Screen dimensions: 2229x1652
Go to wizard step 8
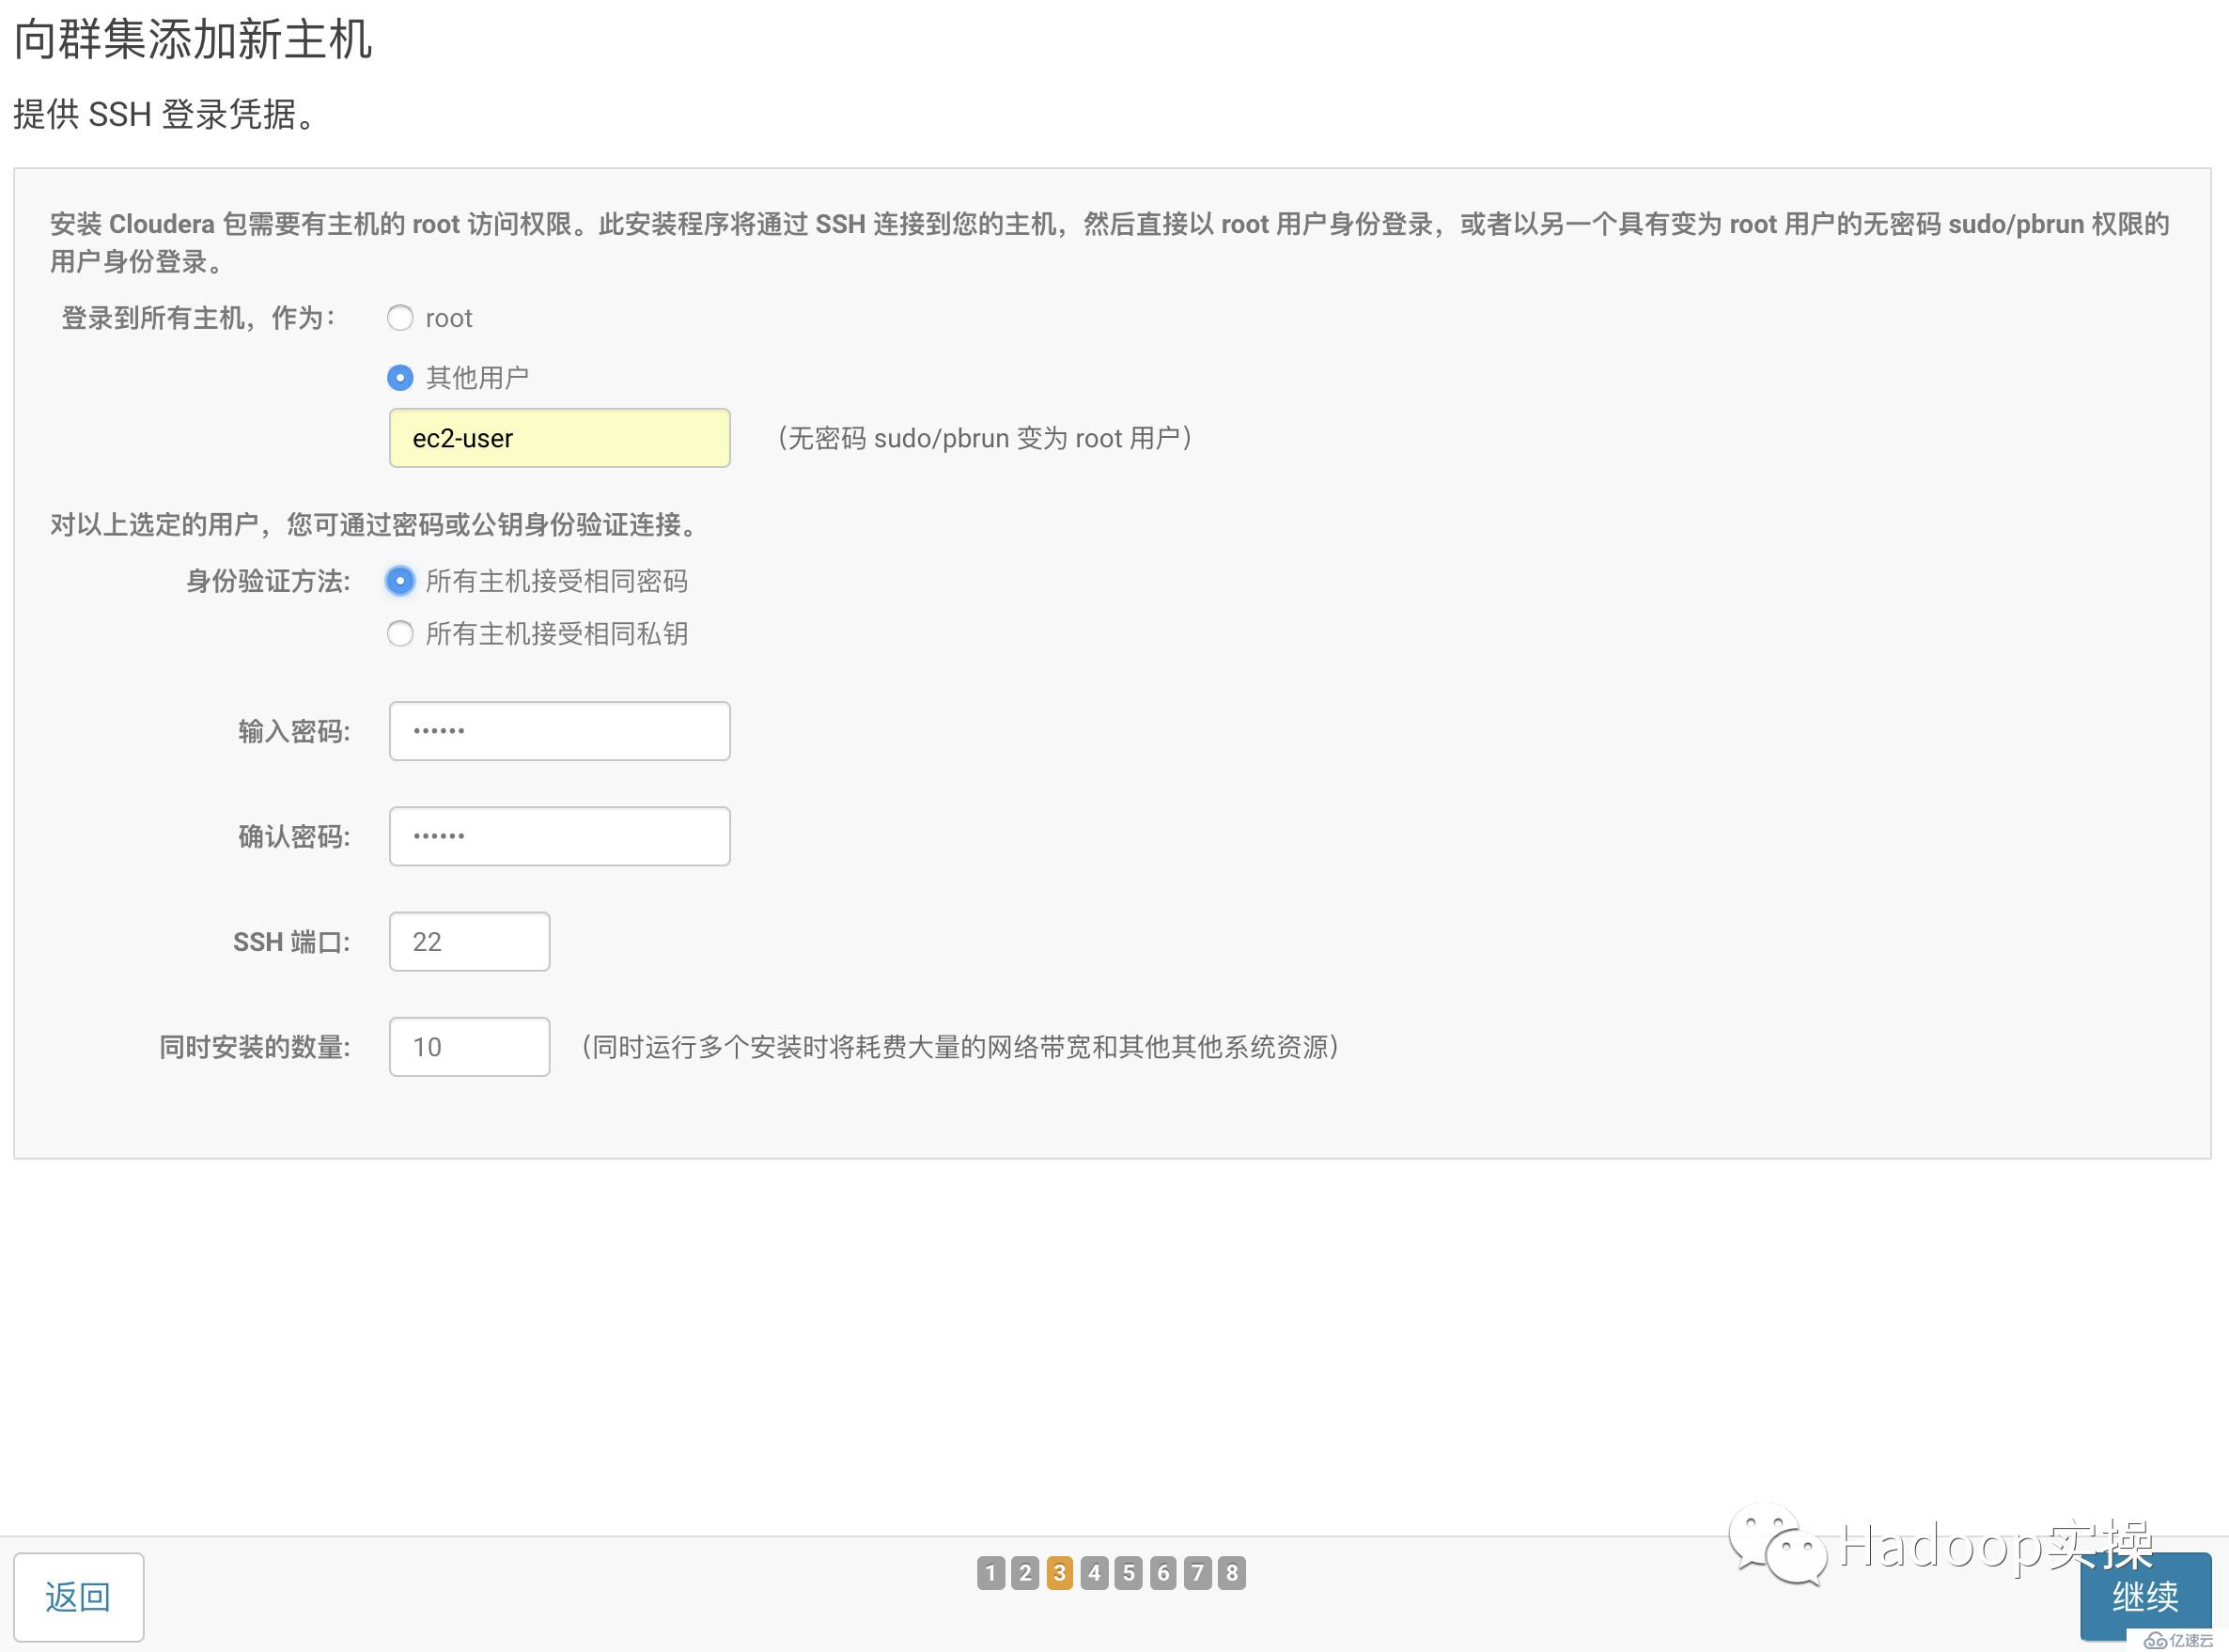pos(1232,1573)
